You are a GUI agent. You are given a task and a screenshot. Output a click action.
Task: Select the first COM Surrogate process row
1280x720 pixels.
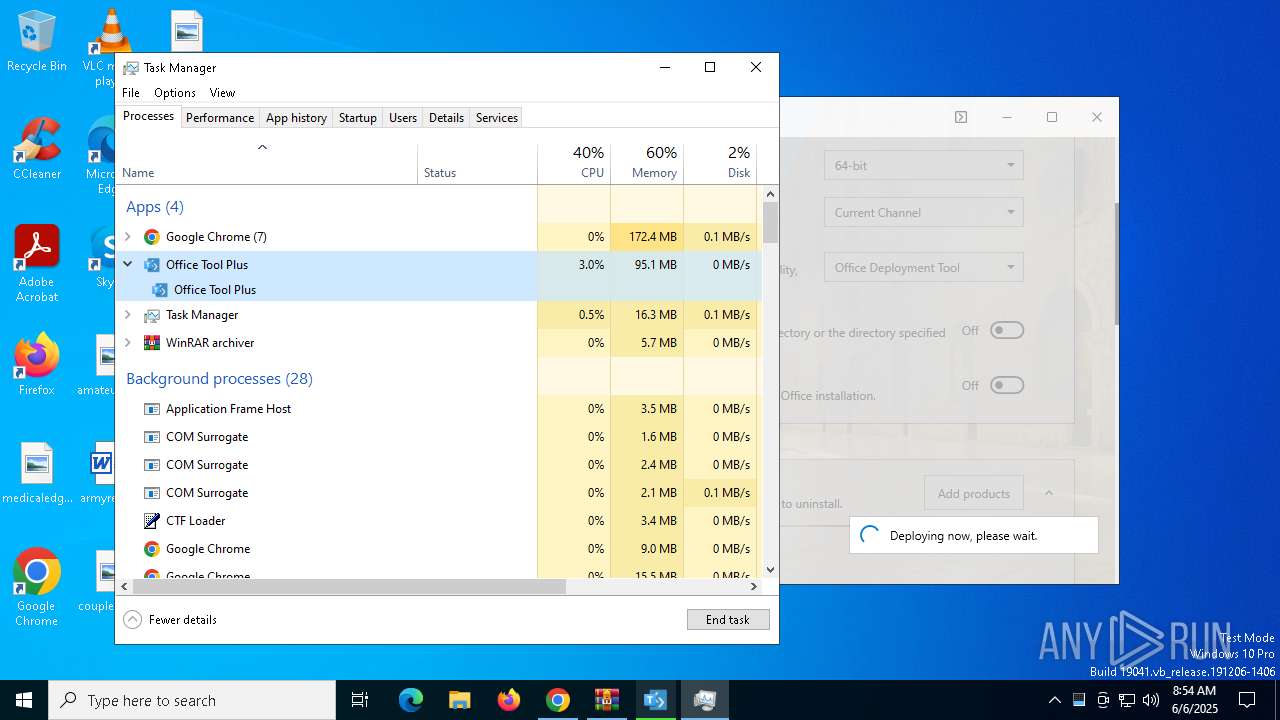tap(438, 437)
